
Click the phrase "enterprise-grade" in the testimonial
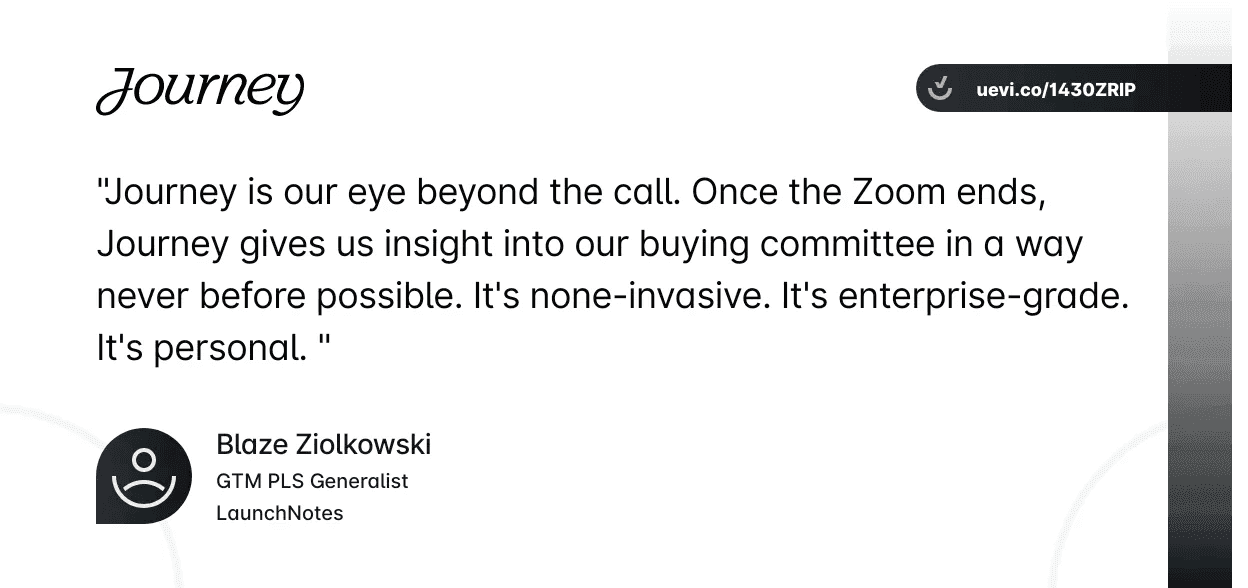tap(977, 297)
